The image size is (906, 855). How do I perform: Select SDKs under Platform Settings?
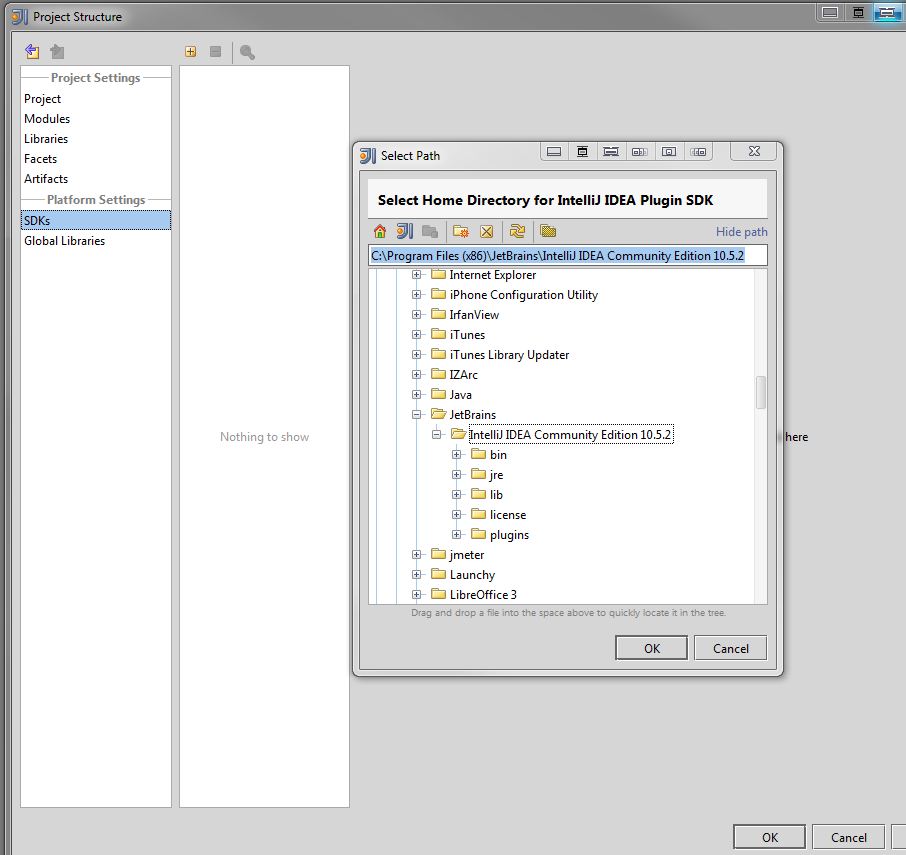(x=96, y=220)
